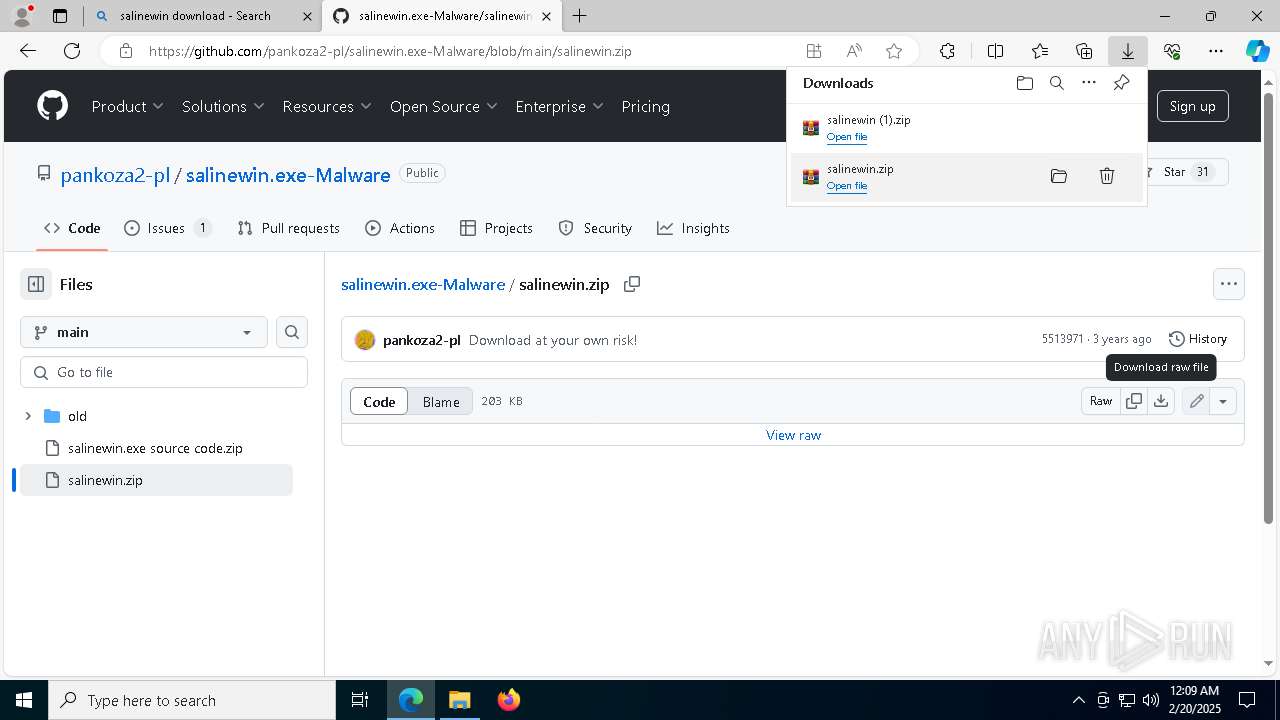
Task: Refresh the current page
Action: pyautogui.click(x=72, y=51)
